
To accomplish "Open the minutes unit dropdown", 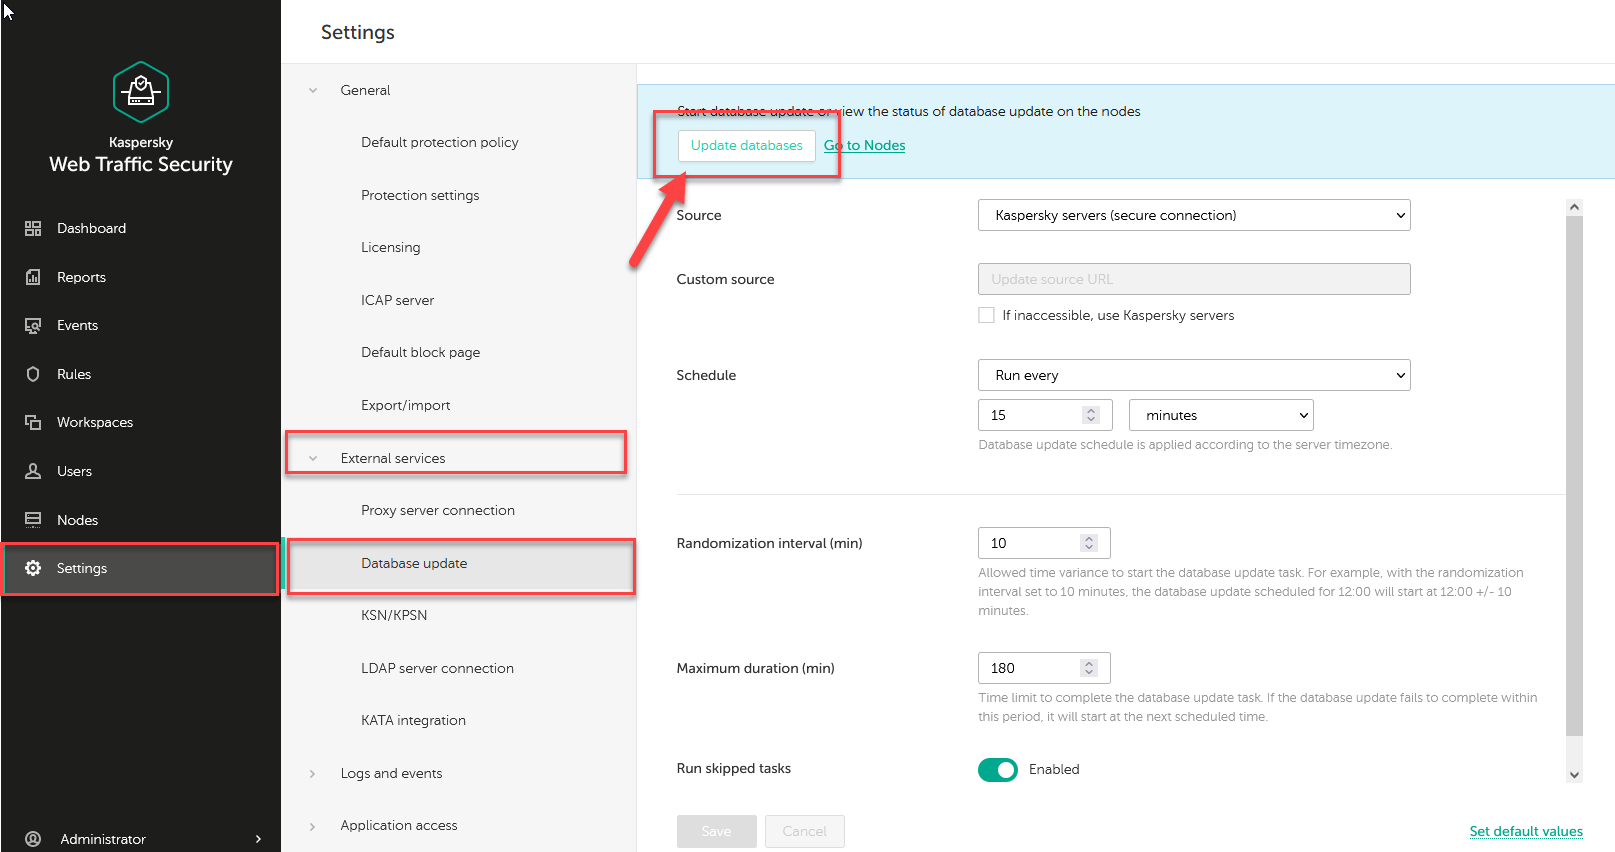I will click(x=1220, y=415).
